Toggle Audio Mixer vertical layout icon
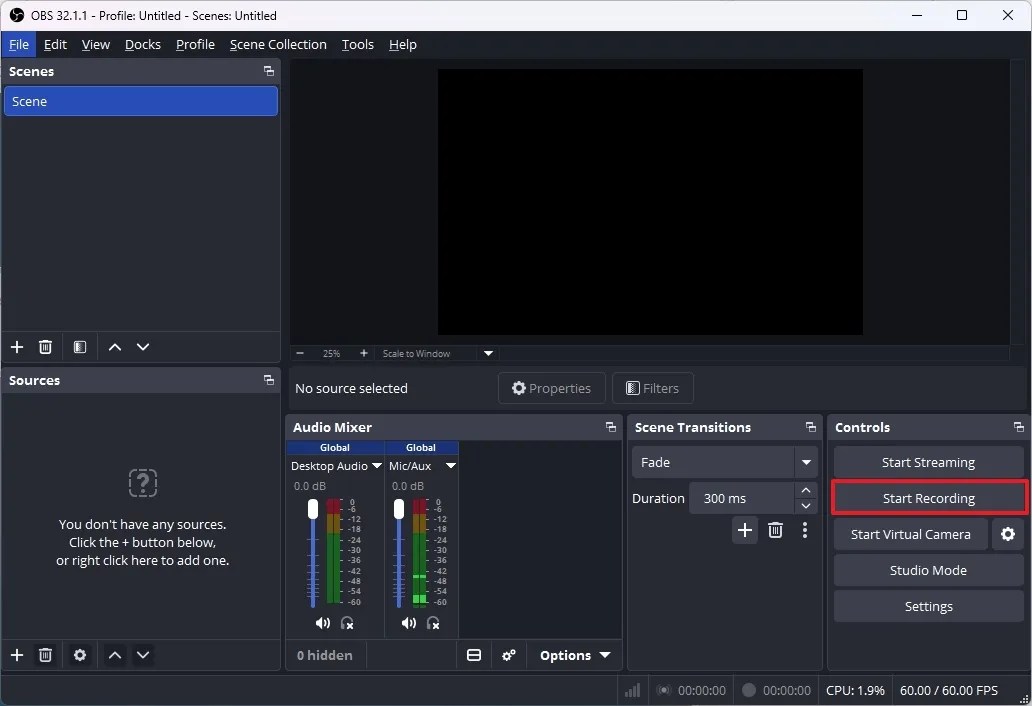This screenshot has height=706, width=1032. (474, 655)
